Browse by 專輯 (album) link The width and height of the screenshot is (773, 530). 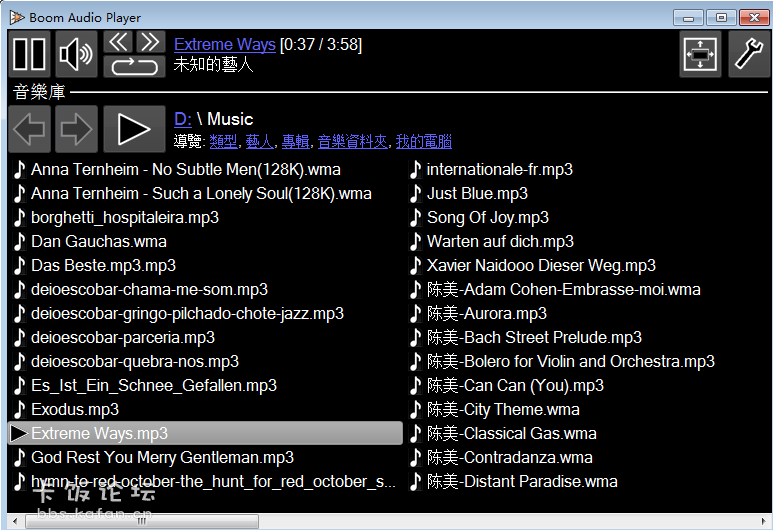[295, 141]
